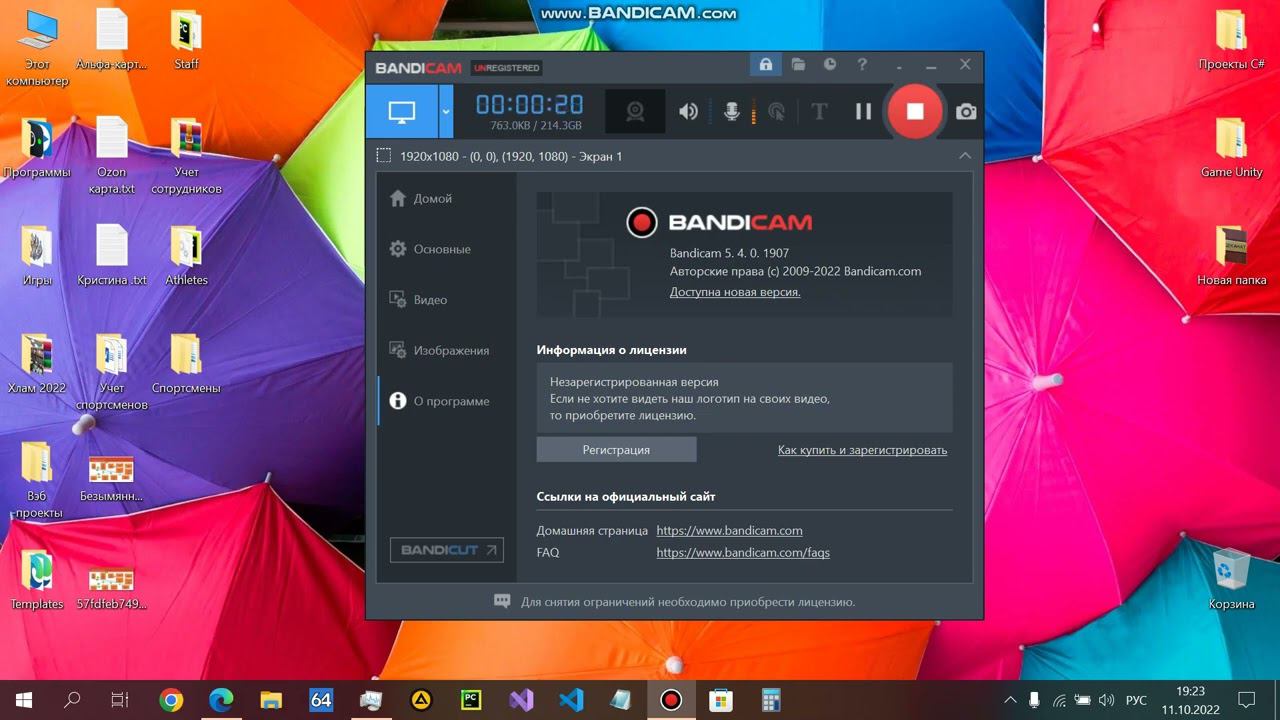This screenshot has width=1280, height=720.
Task: Select the Staff folder on desktop
Action: click(186, 40)
